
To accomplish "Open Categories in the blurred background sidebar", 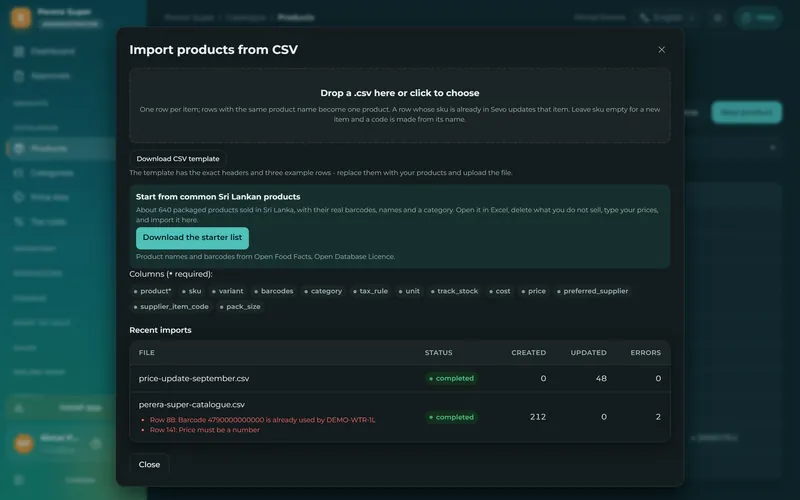I will pos(52,173).
